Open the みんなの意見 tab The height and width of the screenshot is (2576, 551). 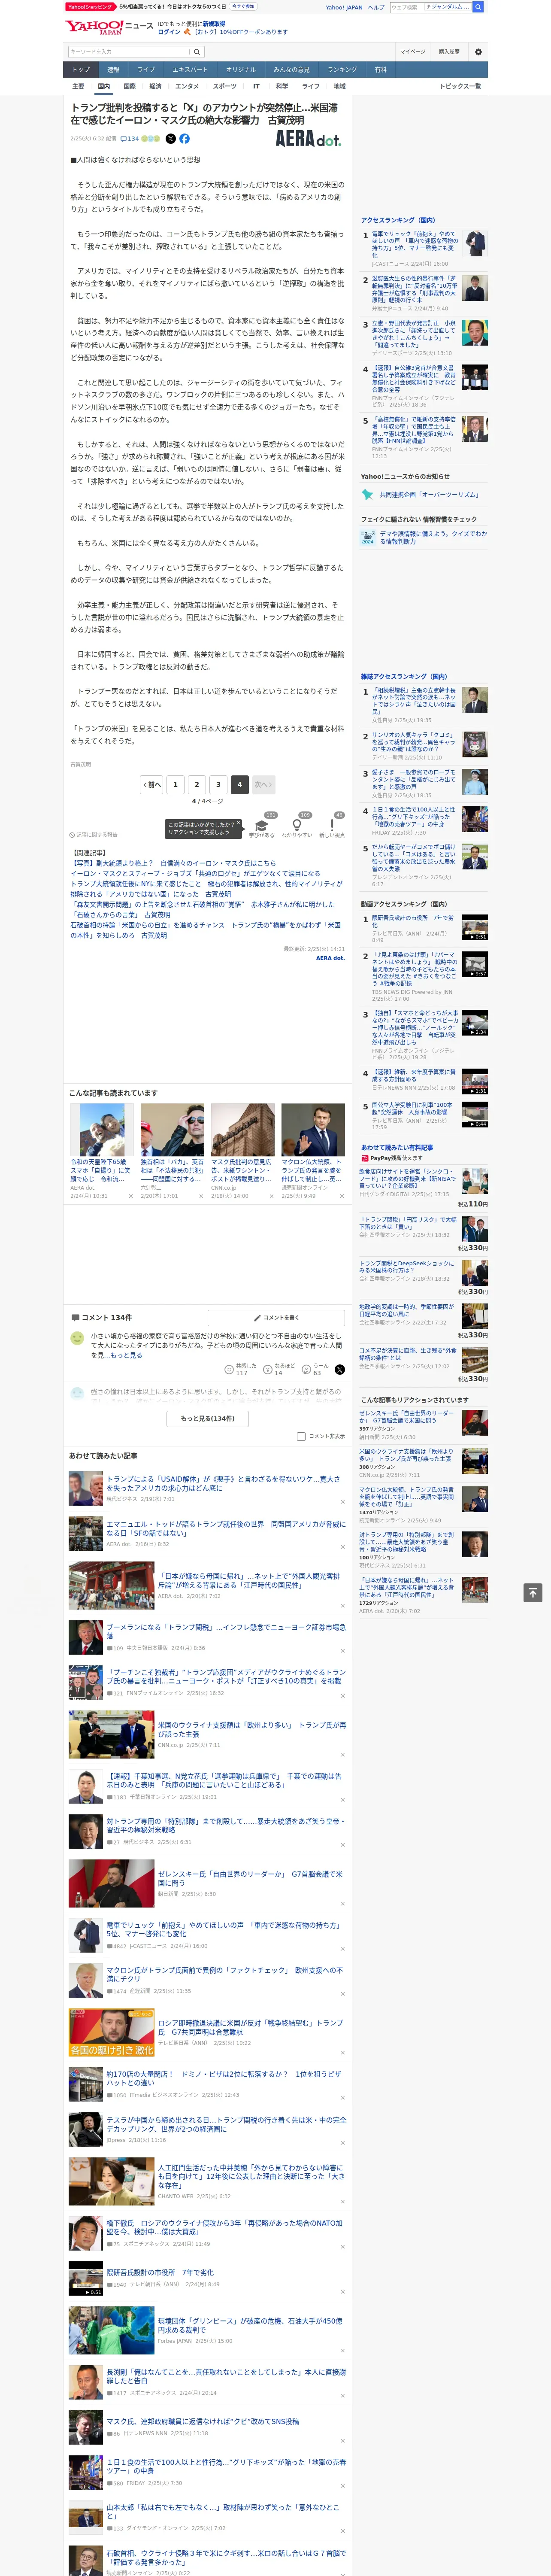click(x=292, y=69)
